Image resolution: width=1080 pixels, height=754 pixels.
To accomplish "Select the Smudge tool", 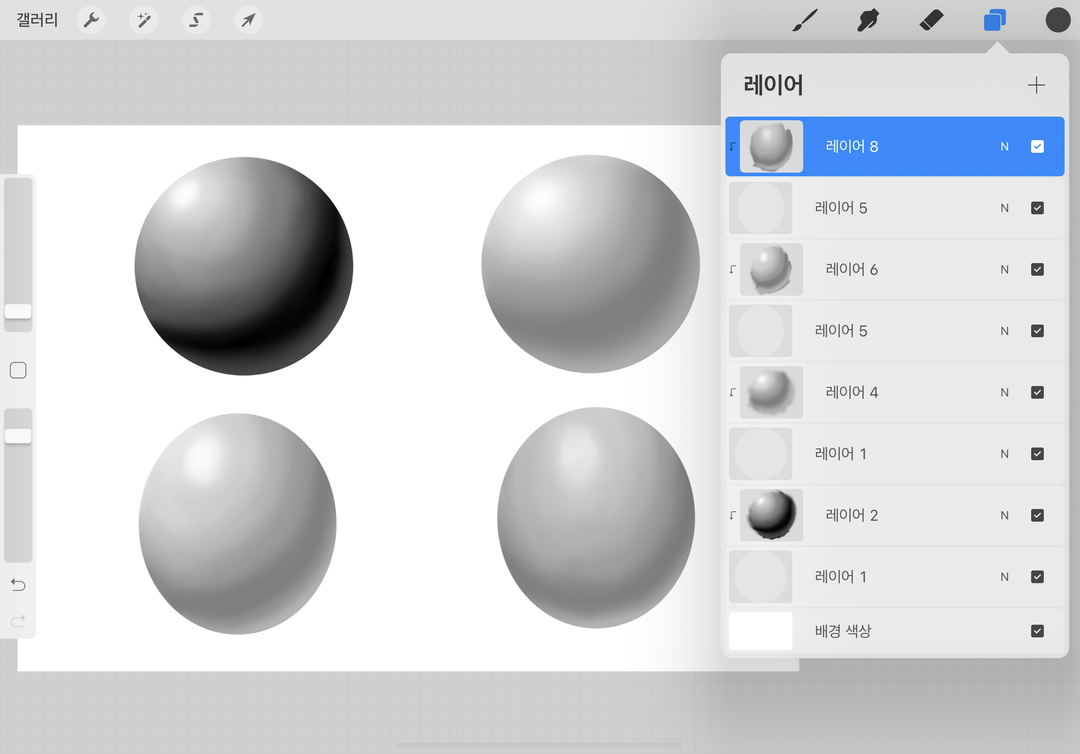I will (867, 20).
